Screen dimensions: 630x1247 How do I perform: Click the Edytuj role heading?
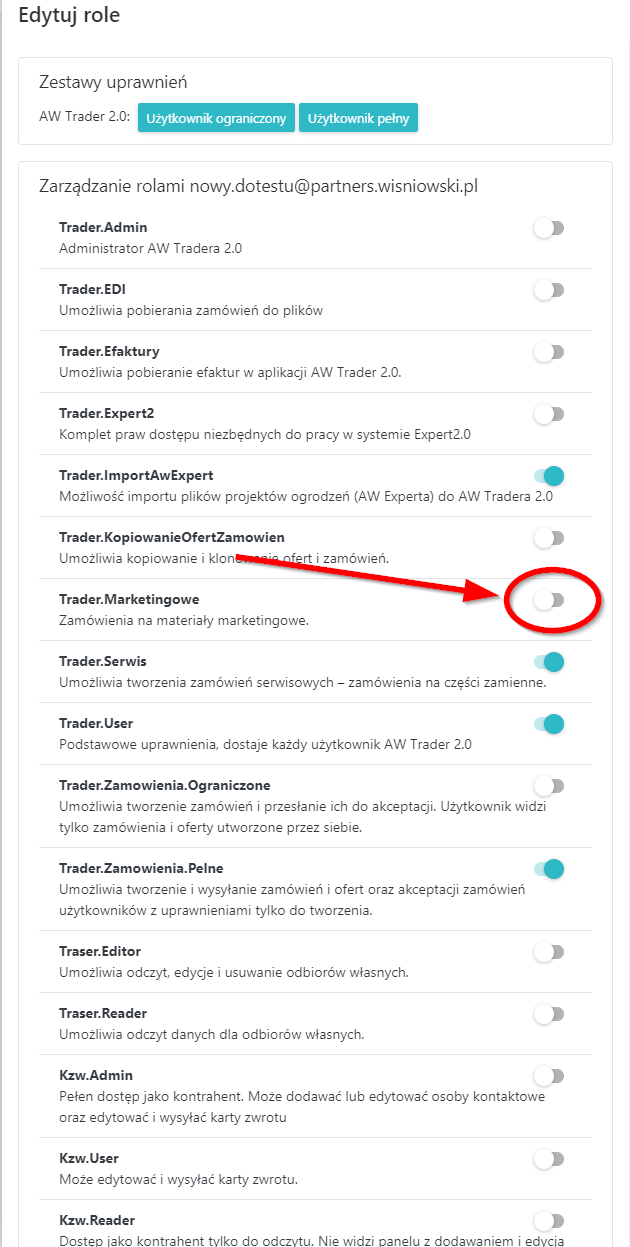(69, 16)
